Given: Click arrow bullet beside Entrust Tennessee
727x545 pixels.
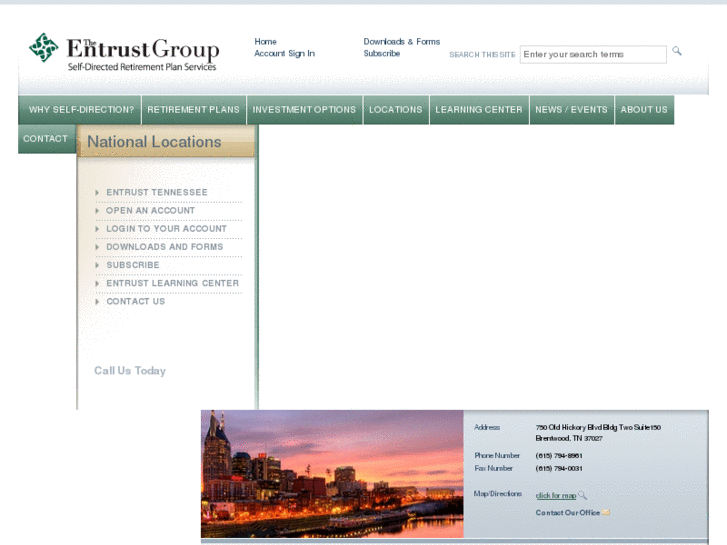Looking at the screenshot, I should (x=97, y=192).
